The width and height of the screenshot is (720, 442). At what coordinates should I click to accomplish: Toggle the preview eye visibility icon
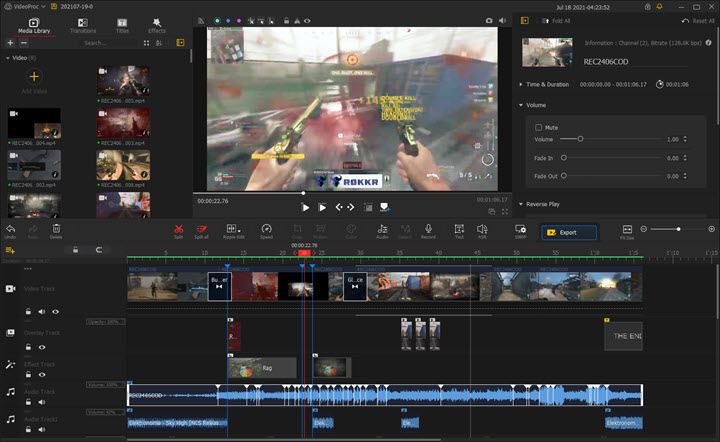307,21
